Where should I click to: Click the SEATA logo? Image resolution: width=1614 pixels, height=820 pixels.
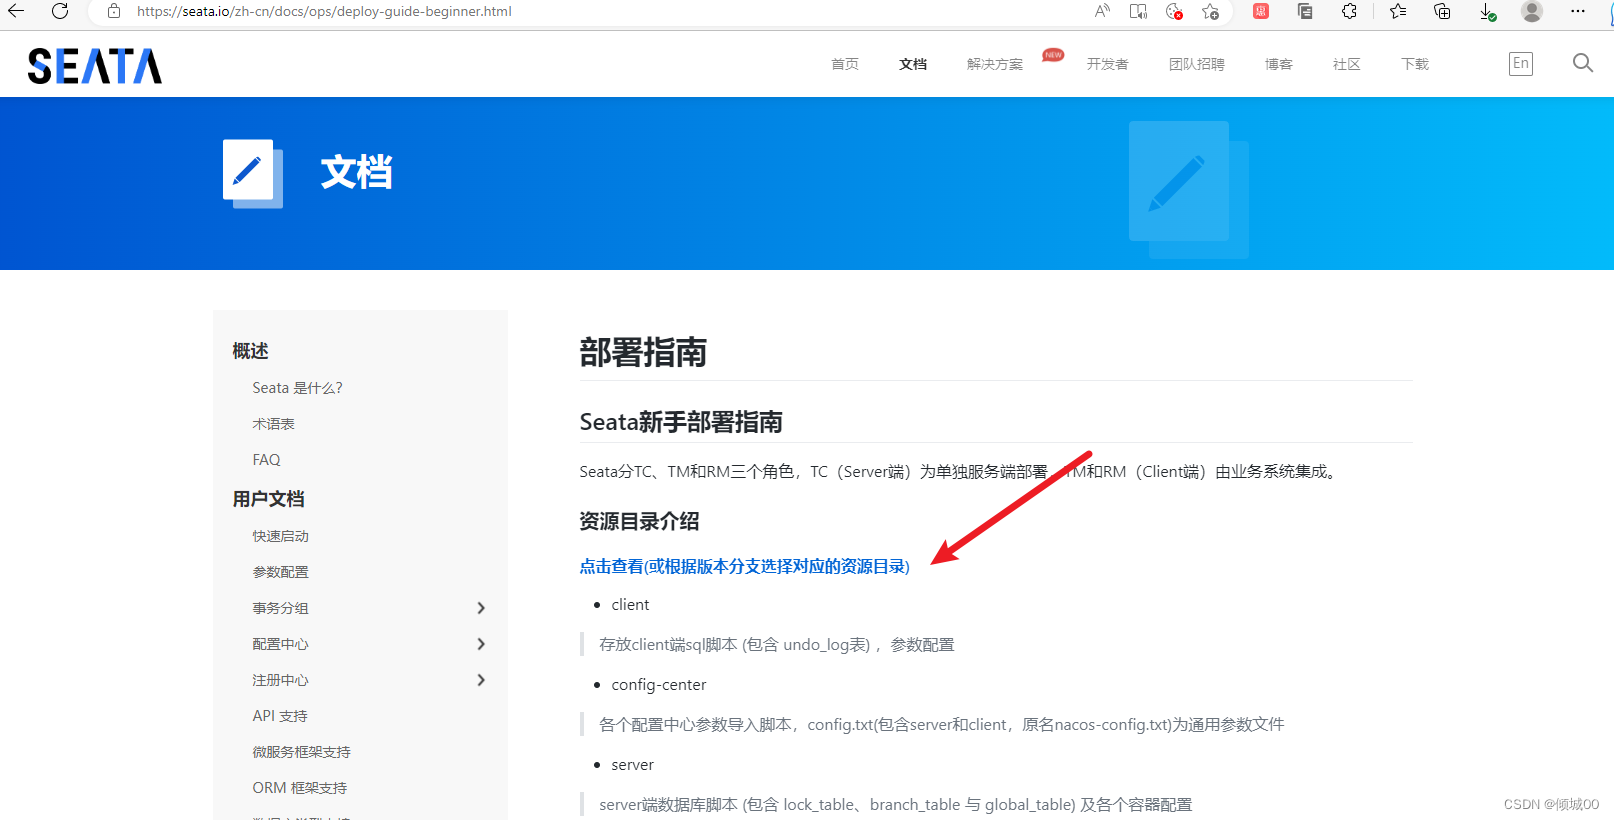point(95,66)
